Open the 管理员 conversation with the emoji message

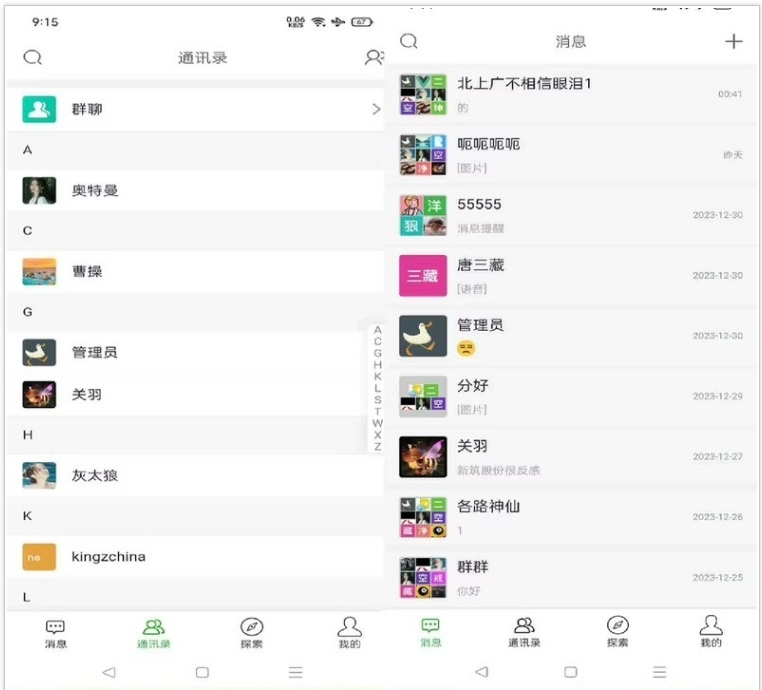[571, 336]
